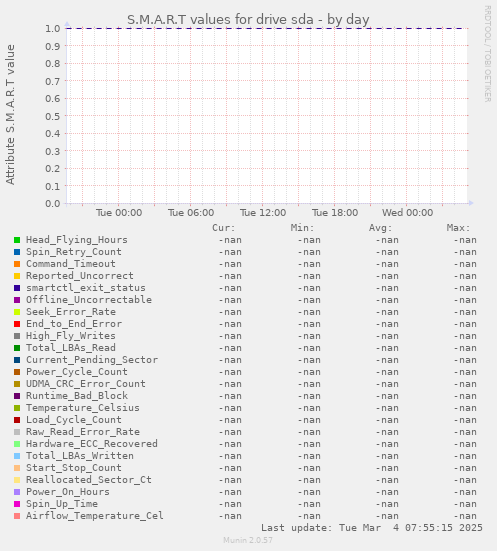Click the Max: column header
The image size is (497, 551).
pyautogui.click(x=458, y=228)
